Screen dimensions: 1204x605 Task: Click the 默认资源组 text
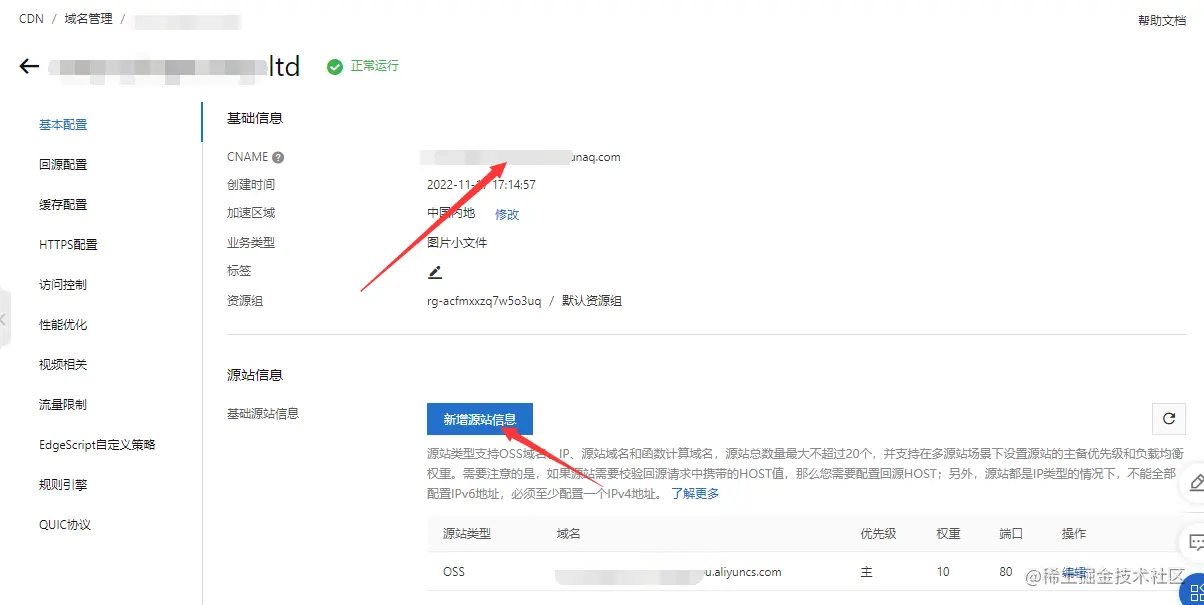[592, 301]
